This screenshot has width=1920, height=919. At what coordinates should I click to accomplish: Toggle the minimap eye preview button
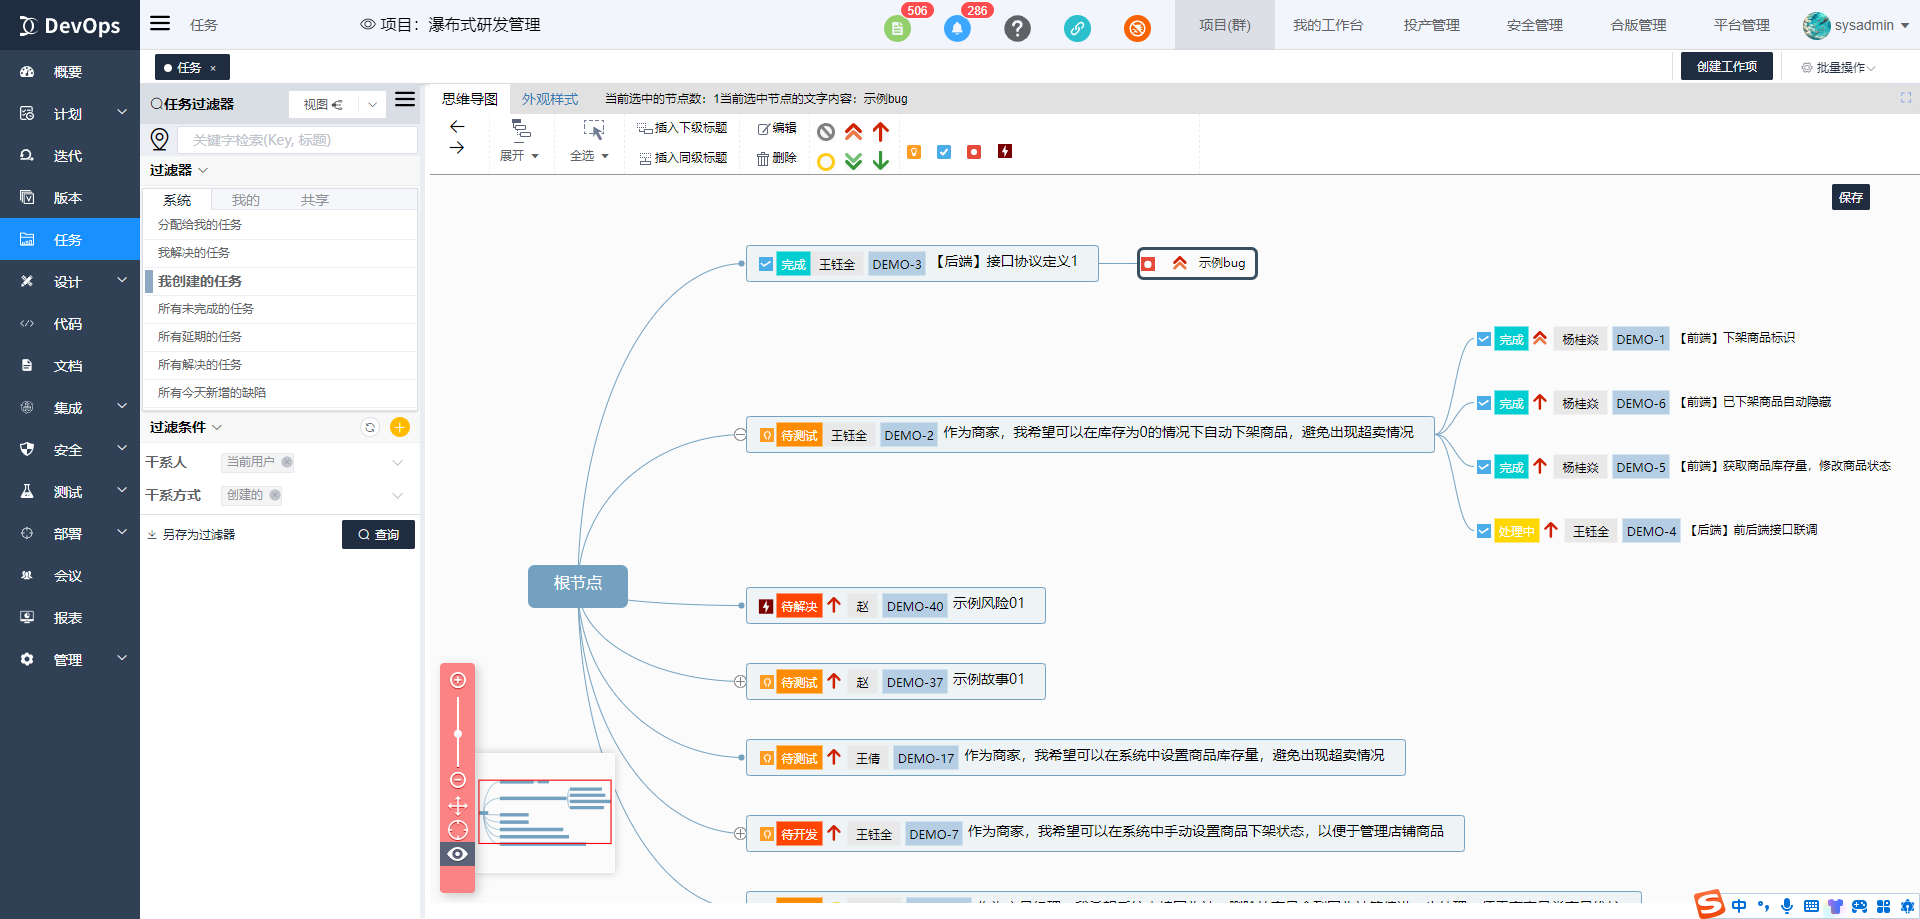[458, 854]
